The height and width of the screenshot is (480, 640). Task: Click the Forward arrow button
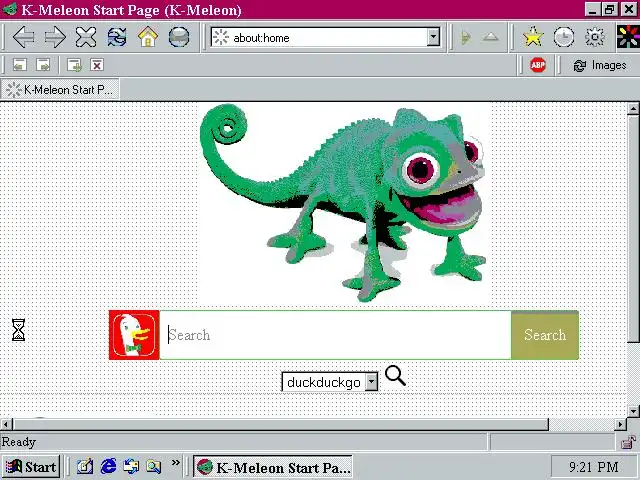point(55,37)
